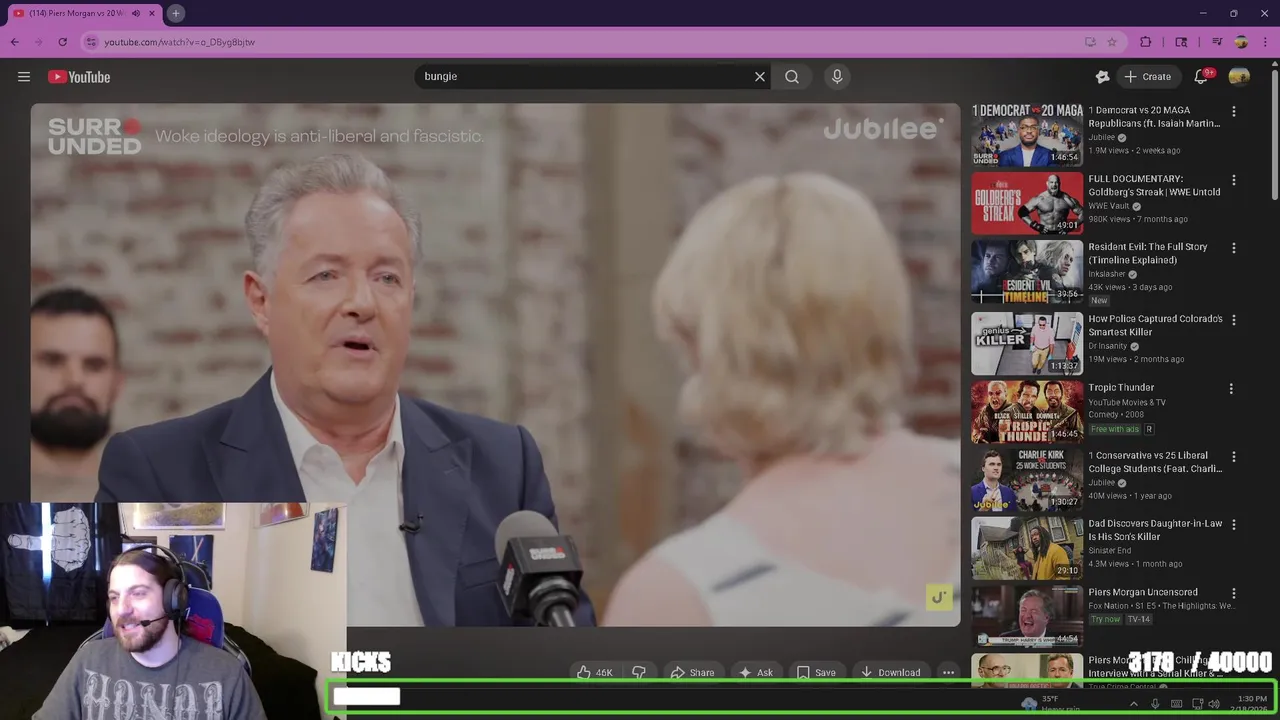This screenshot has height=720, width=1280.
Task: Open Piers Morgan Uncensored title
Action: tap(1143, 592)
